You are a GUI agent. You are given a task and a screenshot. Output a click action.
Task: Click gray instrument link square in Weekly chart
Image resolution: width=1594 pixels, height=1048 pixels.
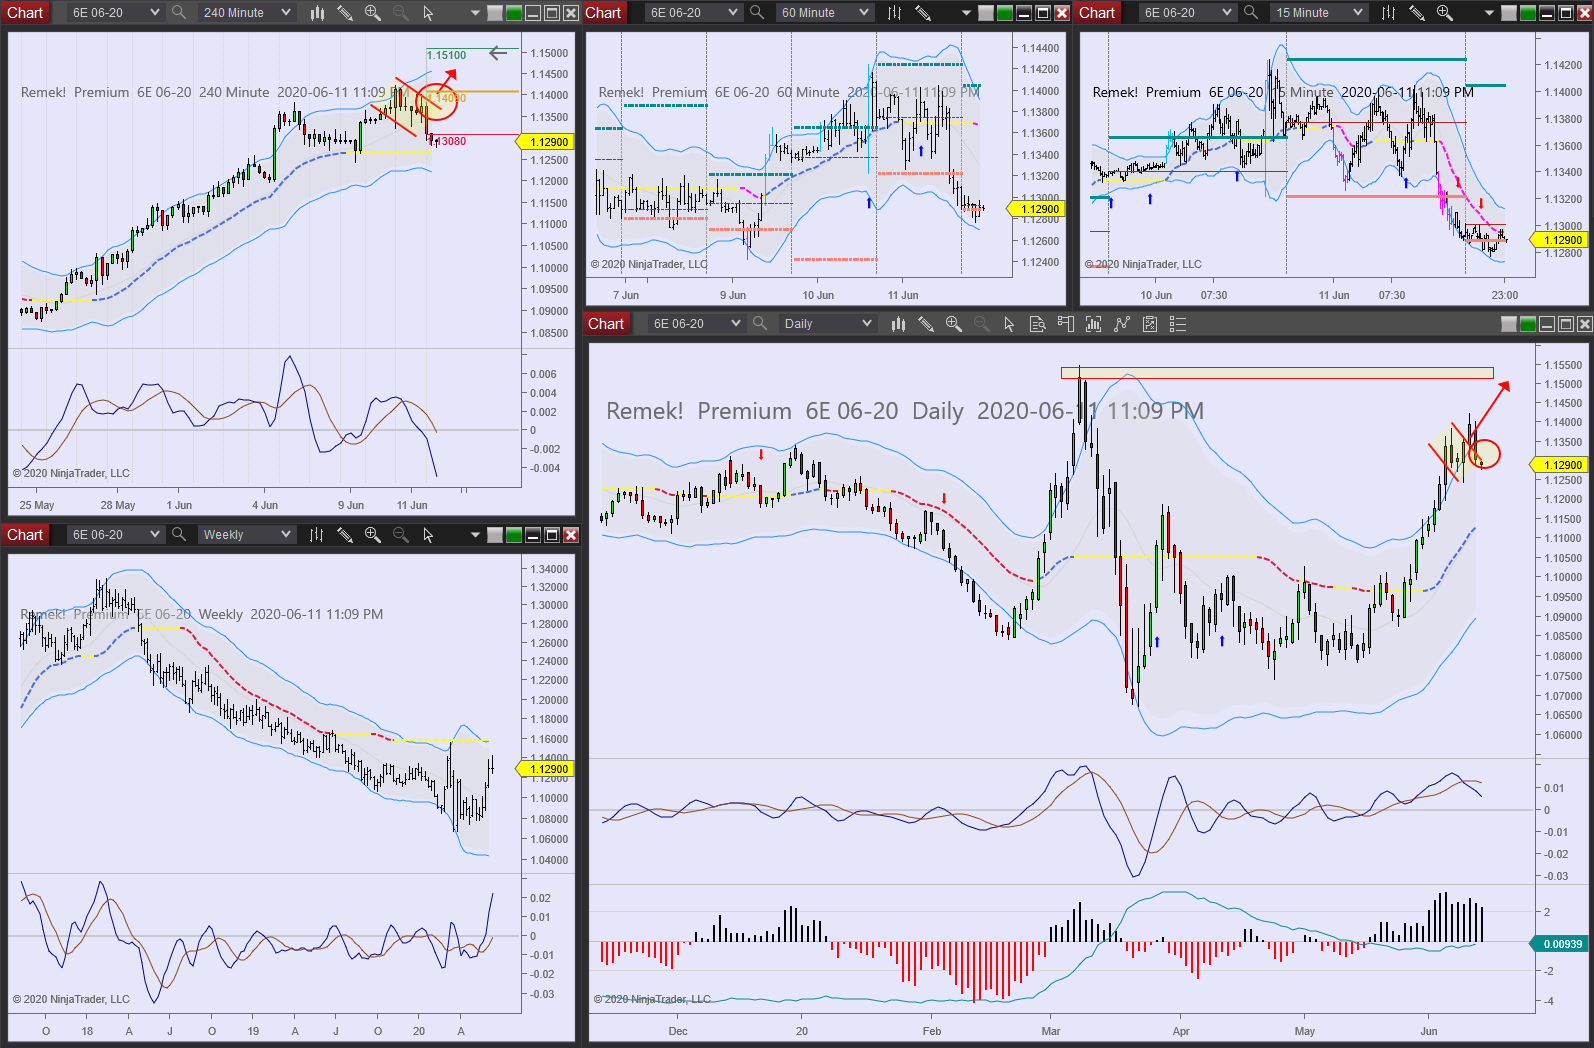click(x=495, y=535)
